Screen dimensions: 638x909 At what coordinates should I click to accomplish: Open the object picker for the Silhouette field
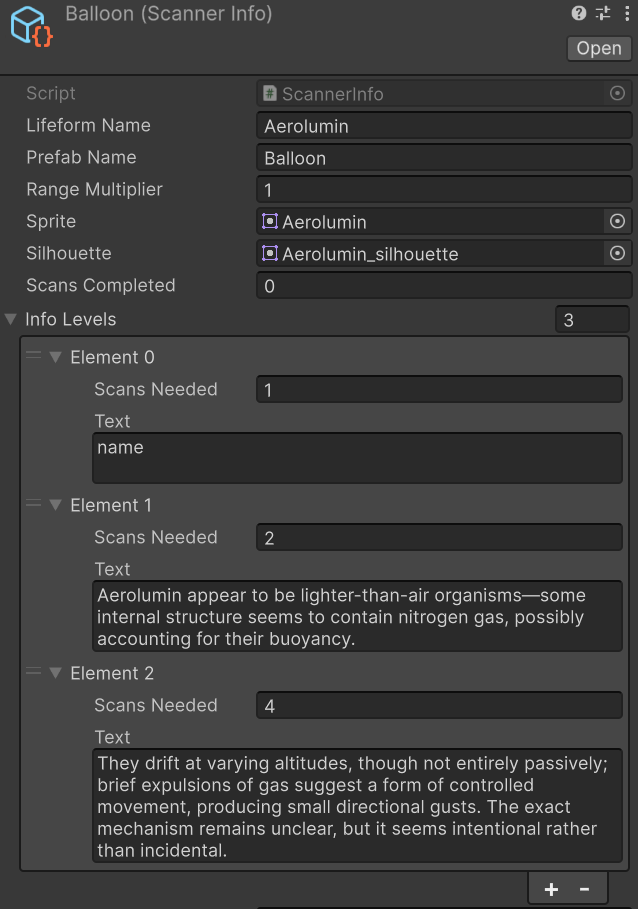pos(618,253)
